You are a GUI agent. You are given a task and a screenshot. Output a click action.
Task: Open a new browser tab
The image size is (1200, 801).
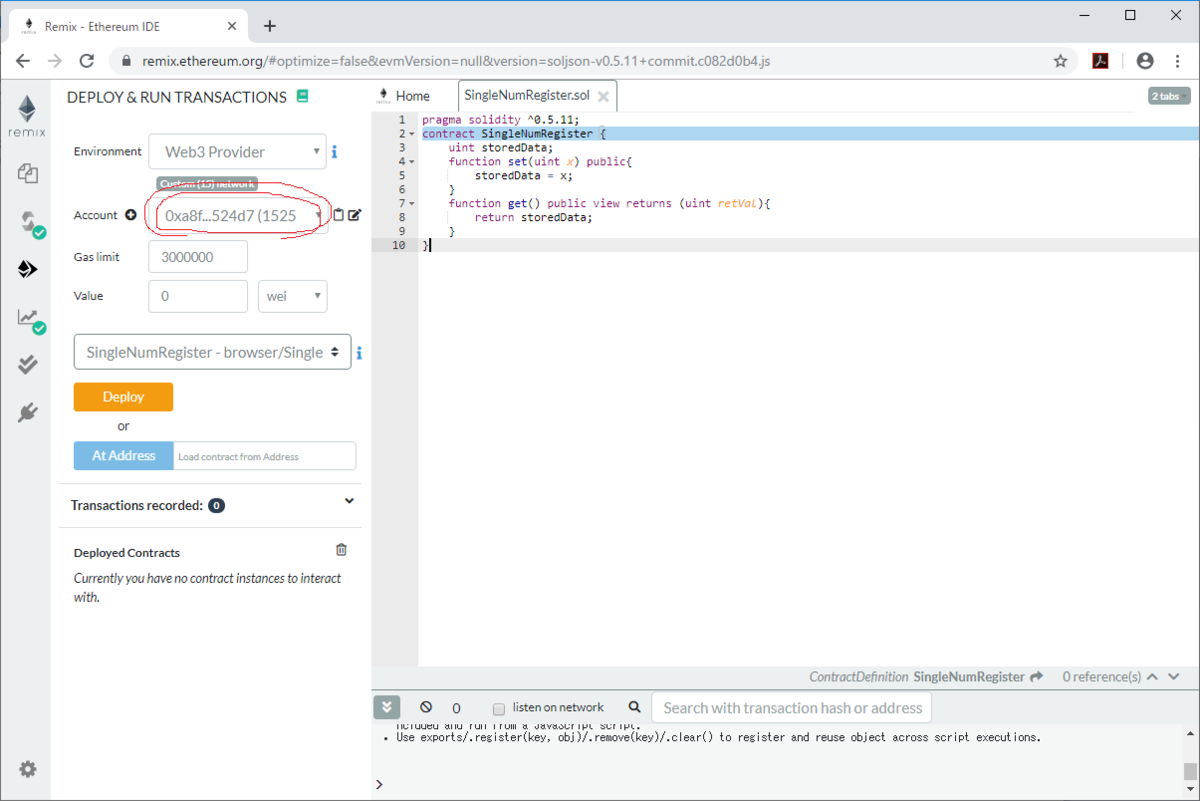click(x=270, y=26)
